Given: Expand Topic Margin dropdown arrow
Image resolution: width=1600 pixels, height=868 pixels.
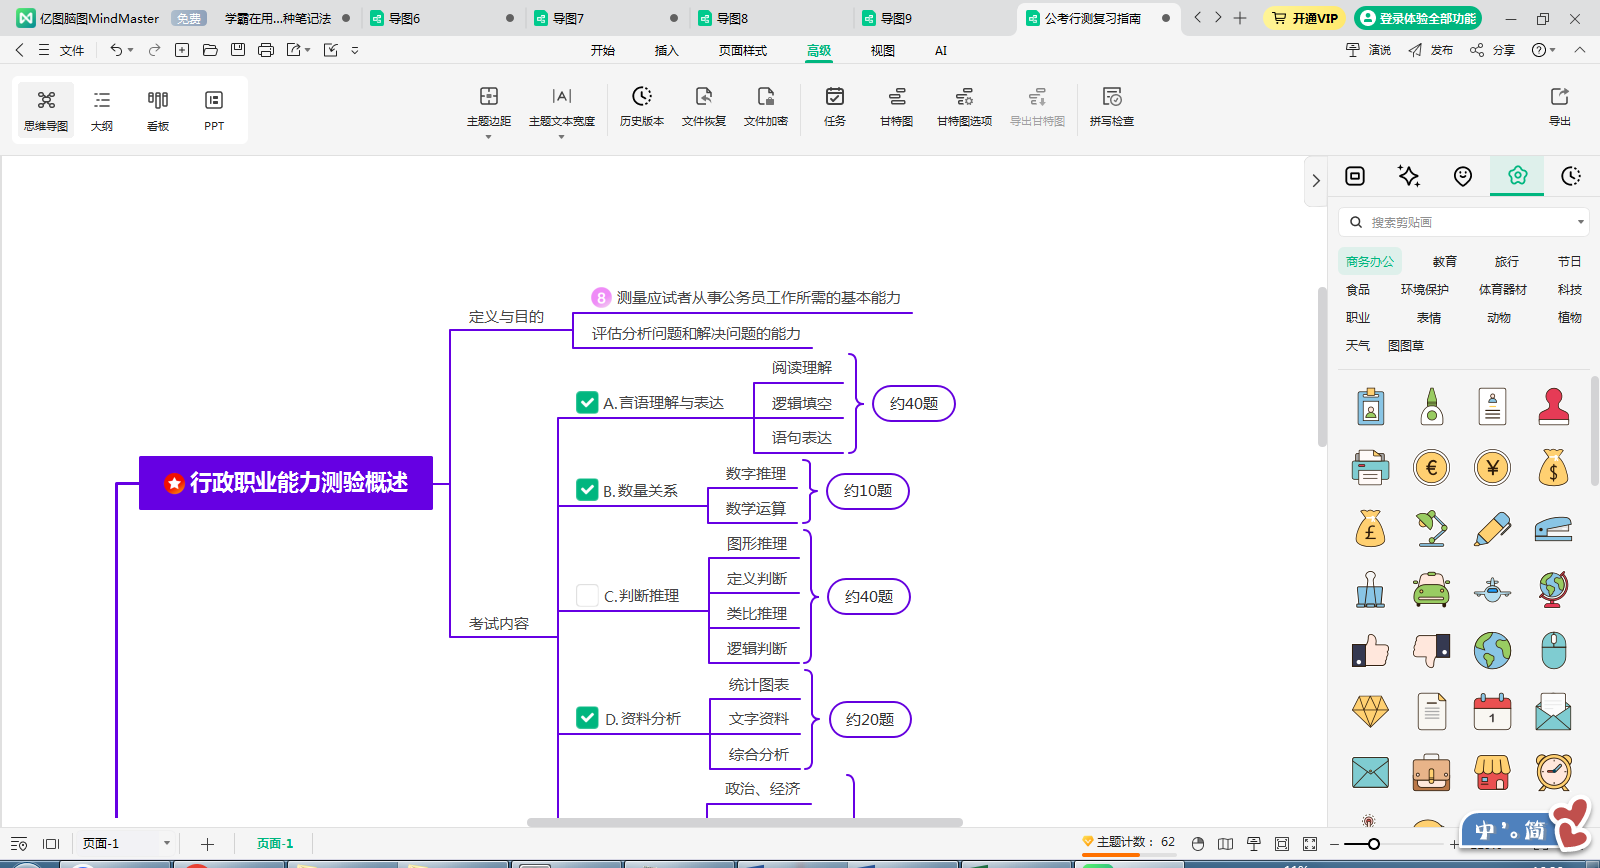Looking at the screenshot, I should pos(489,137).
